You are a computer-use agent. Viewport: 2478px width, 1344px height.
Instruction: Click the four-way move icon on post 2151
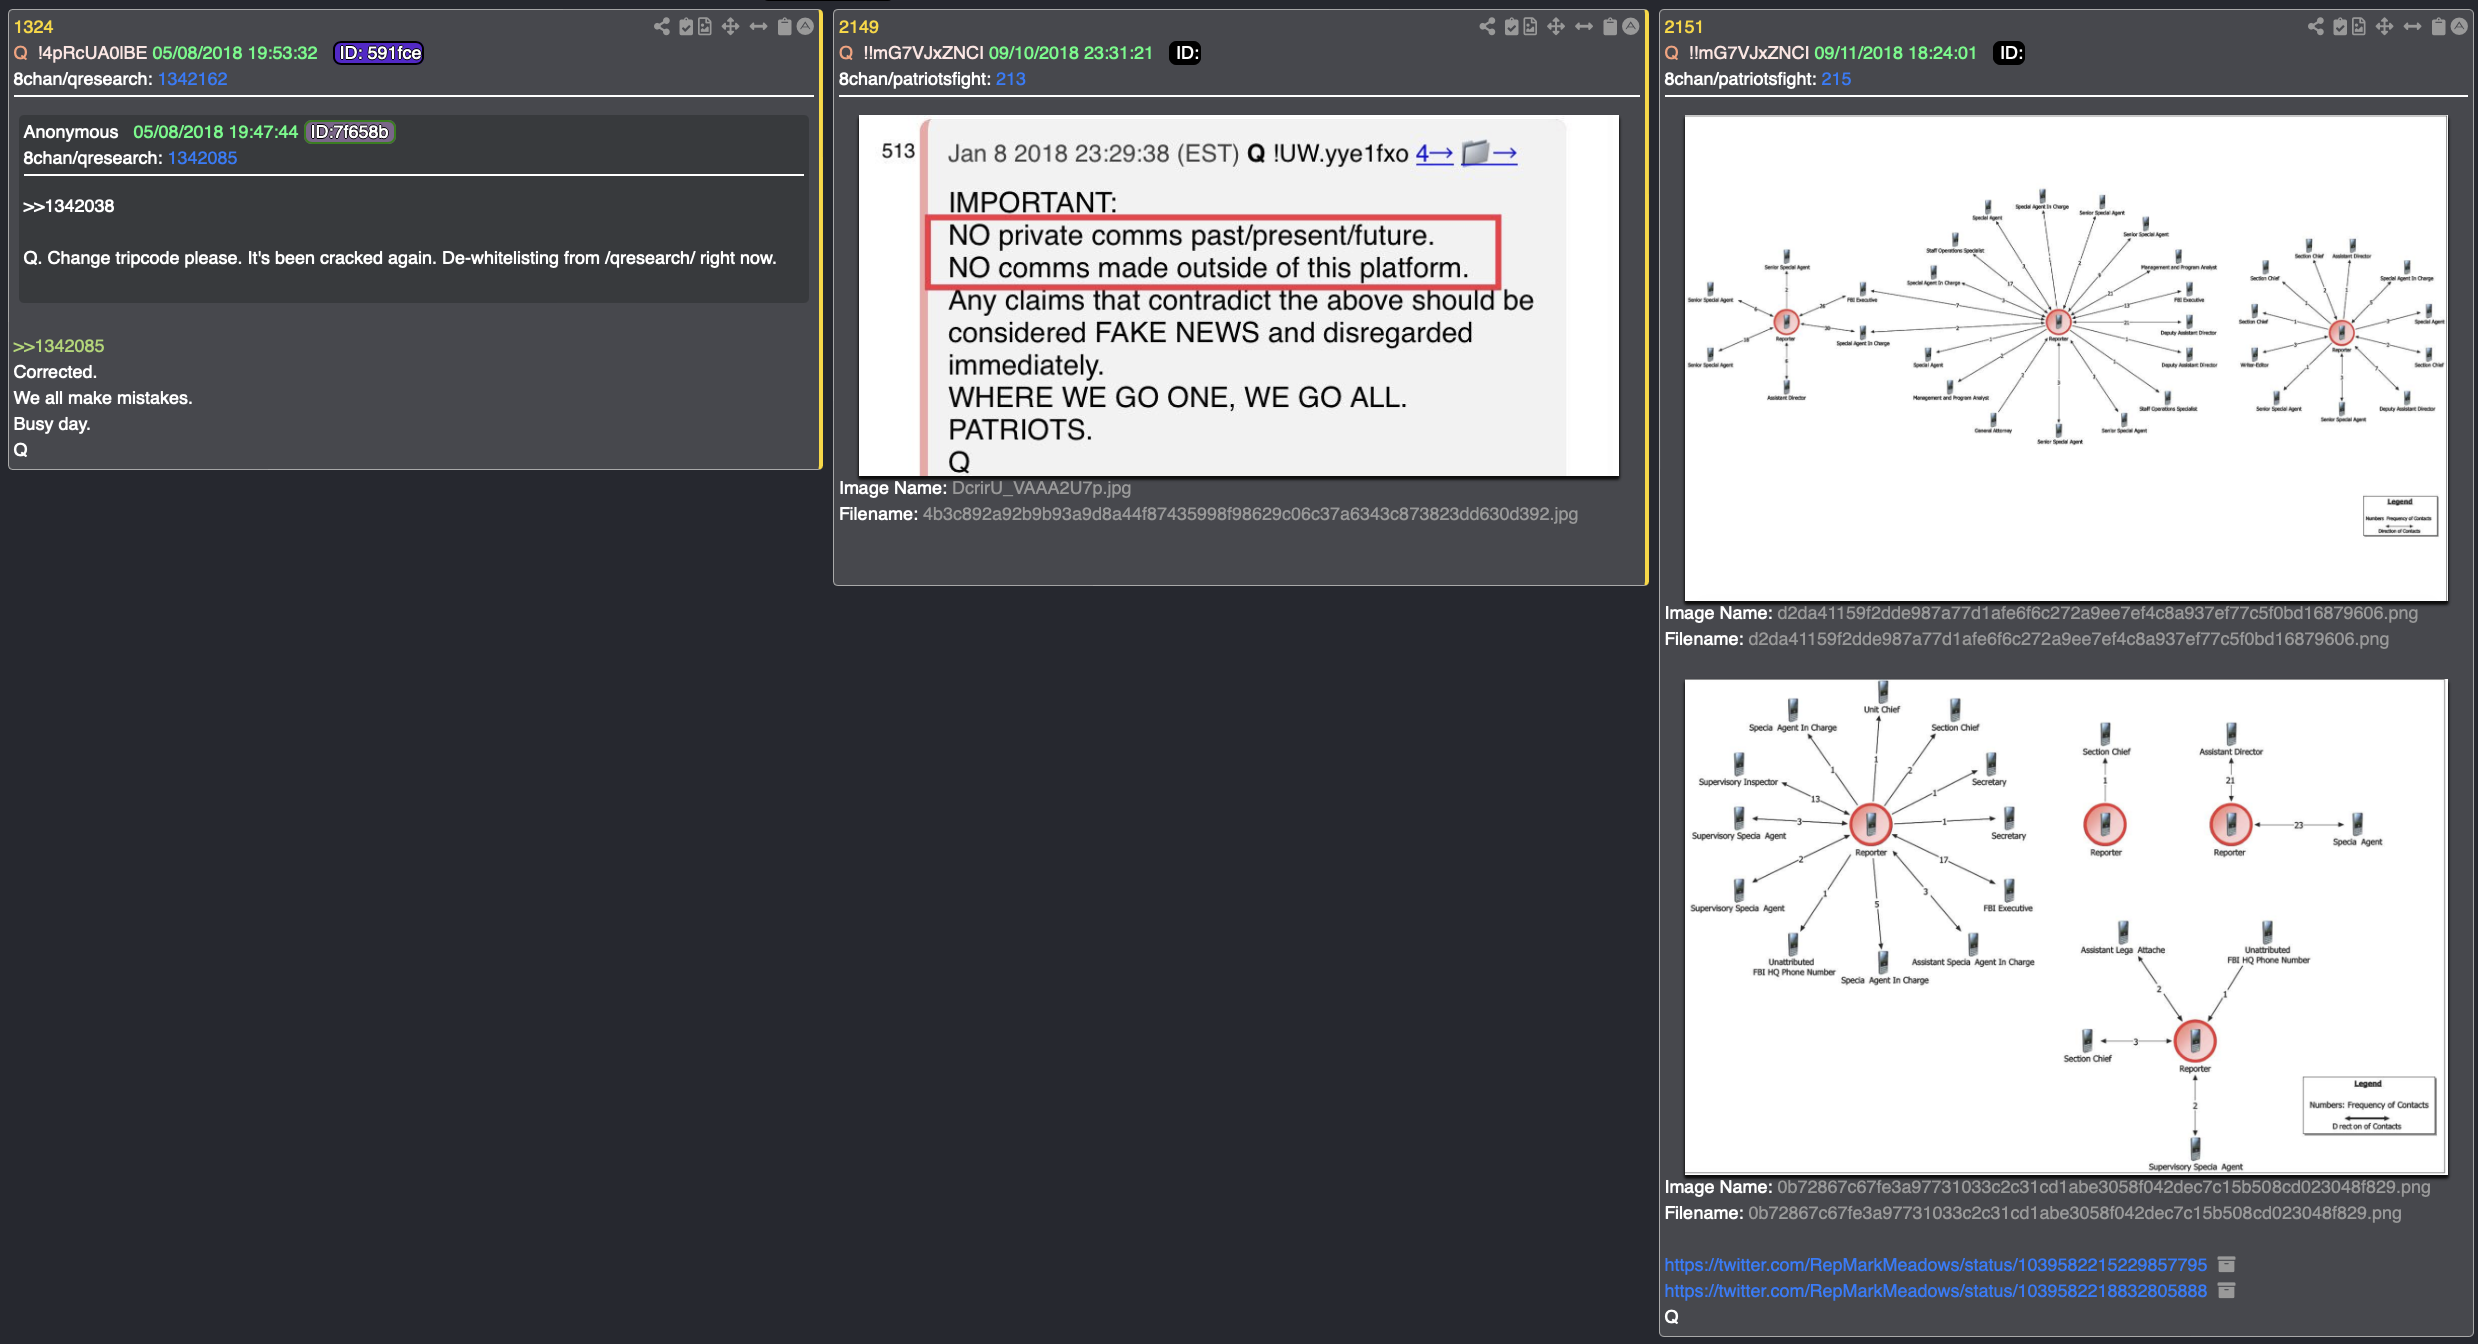click(2384, 27)
